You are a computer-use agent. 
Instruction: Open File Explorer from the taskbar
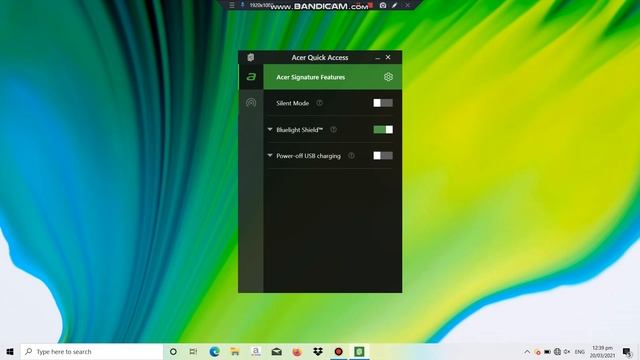(235, 351)
